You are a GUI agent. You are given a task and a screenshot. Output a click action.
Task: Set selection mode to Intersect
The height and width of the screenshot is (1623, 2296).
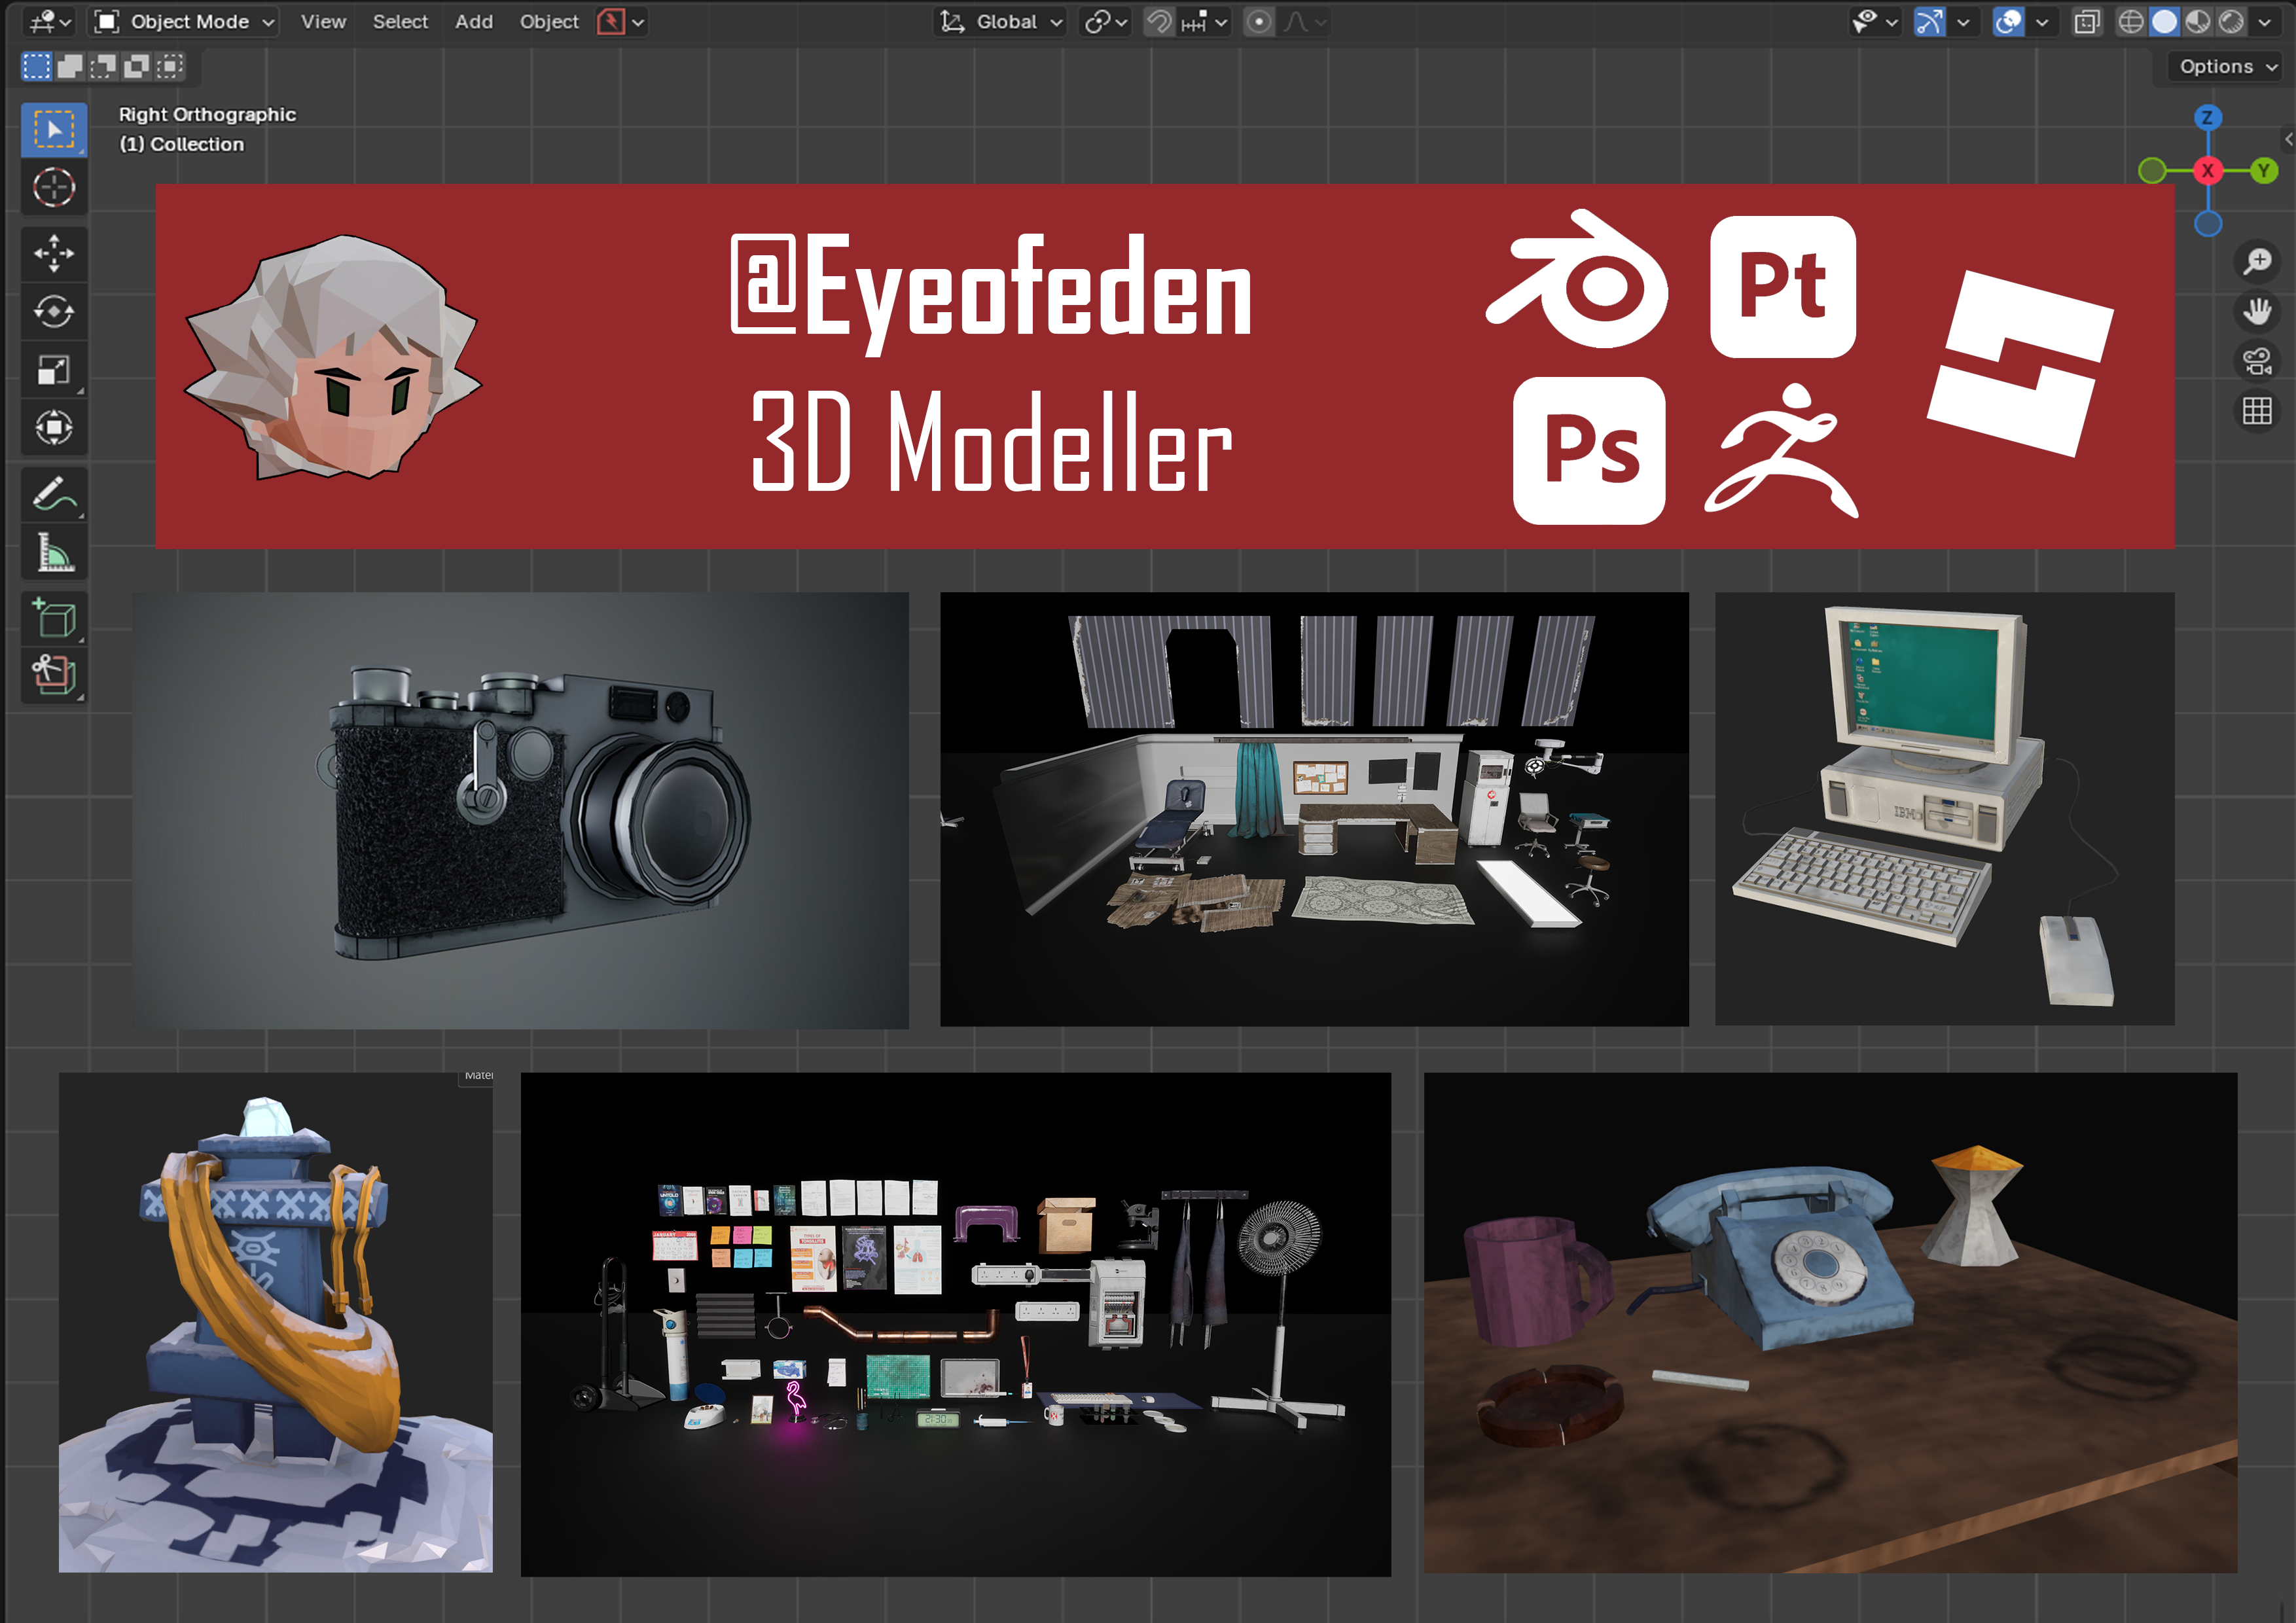pyautogui.click(x=171, y=67)
